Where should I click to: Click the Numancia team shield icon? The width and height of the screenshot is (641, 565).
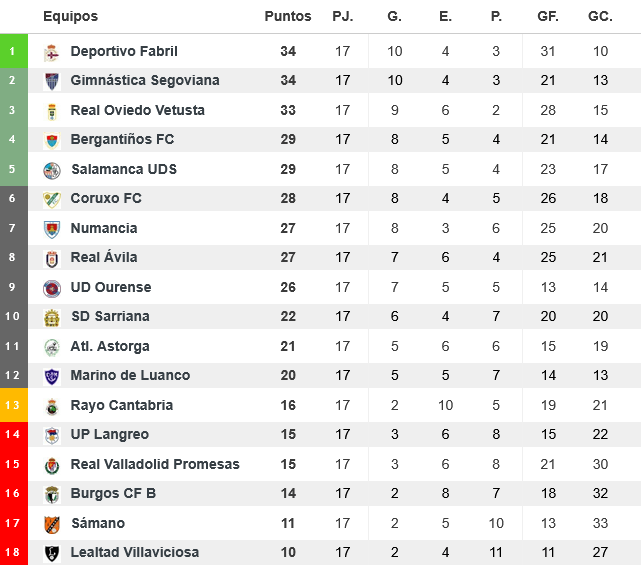(52, 229)
